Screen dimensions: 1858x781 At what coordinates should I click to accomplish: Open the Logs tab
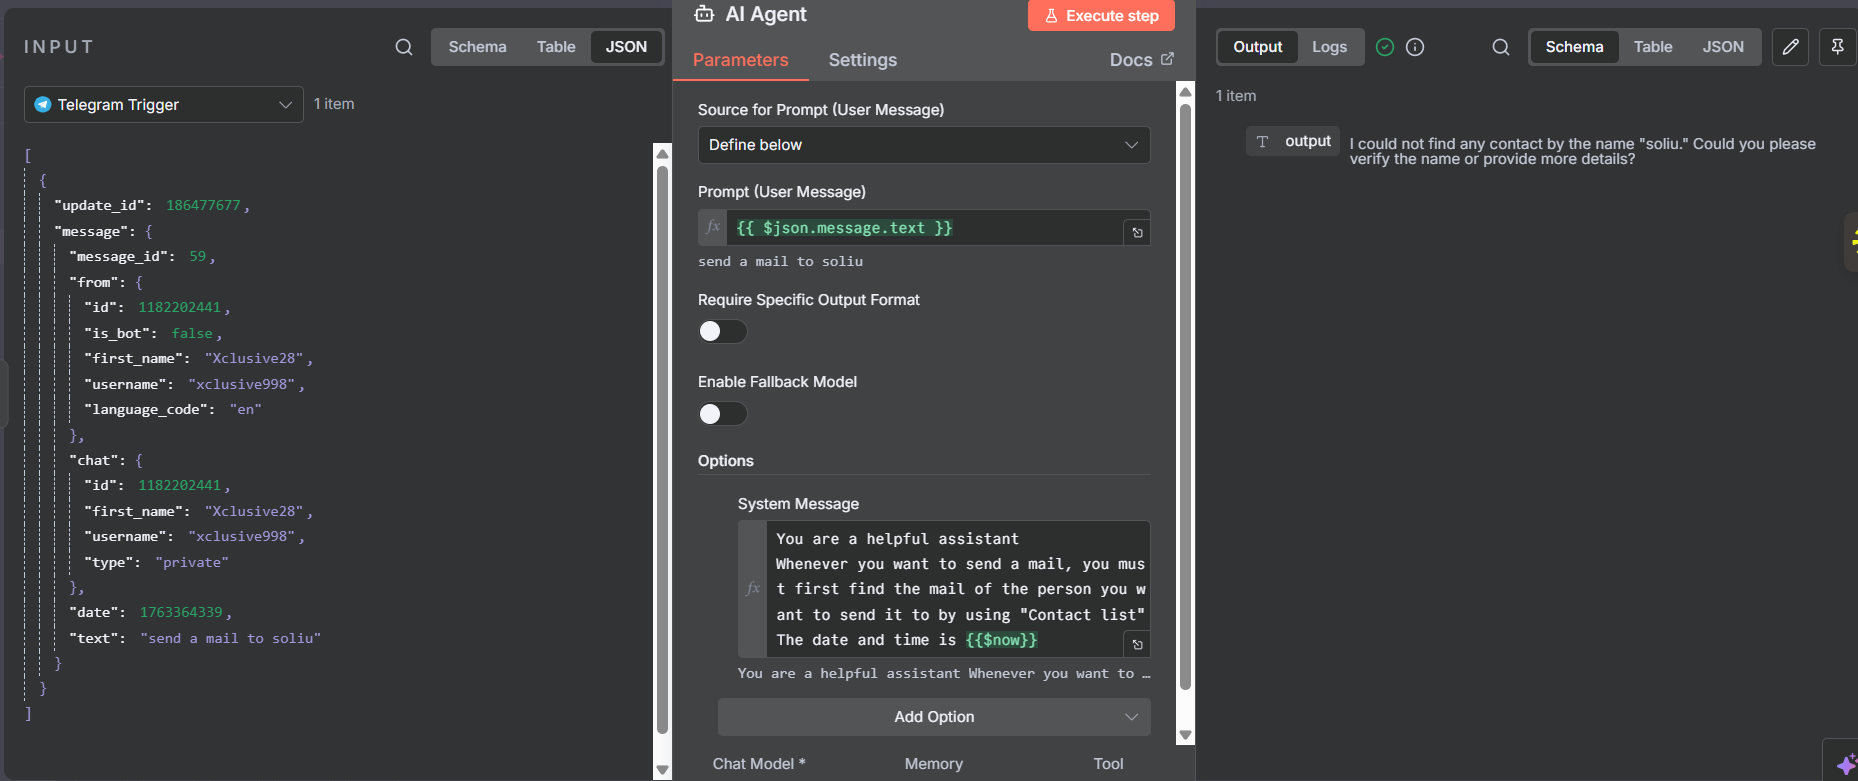[1329, 47]
